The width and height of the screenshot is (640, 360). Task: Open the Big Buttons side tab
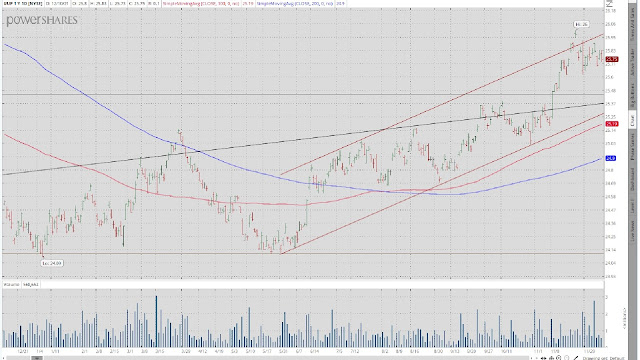[632, 96]
